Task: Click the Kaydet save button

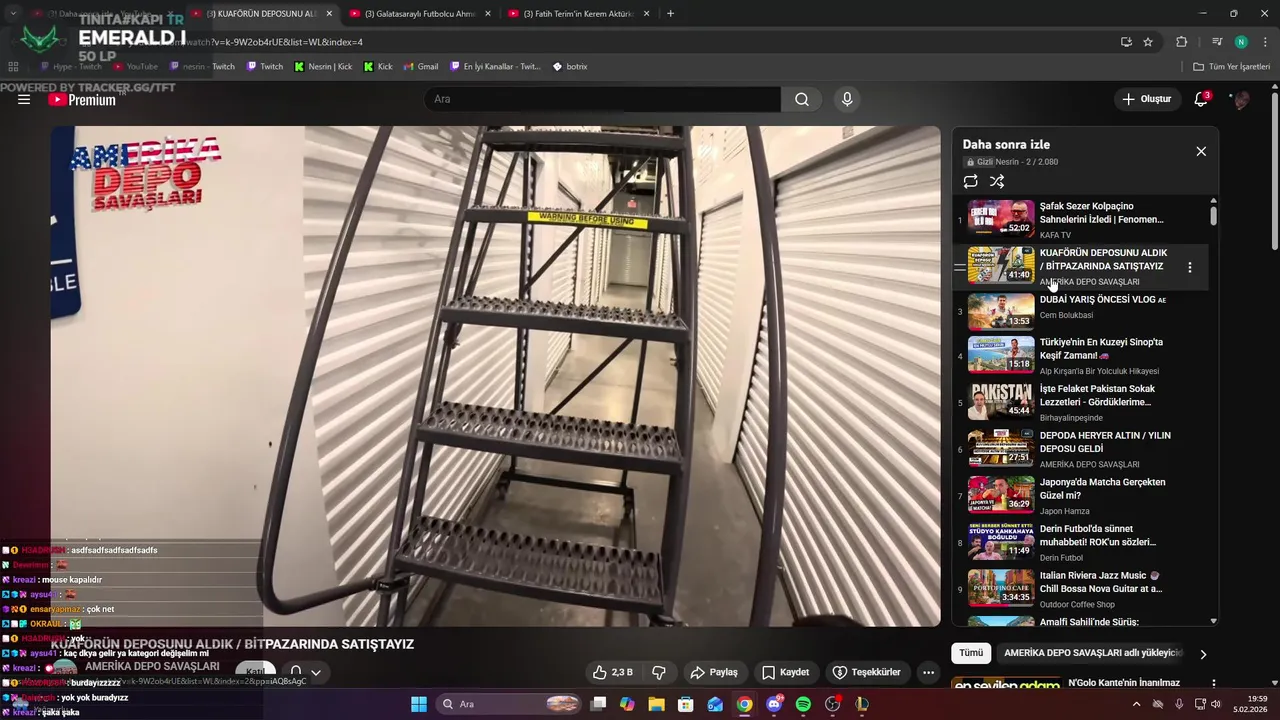Action: [785, 672]
